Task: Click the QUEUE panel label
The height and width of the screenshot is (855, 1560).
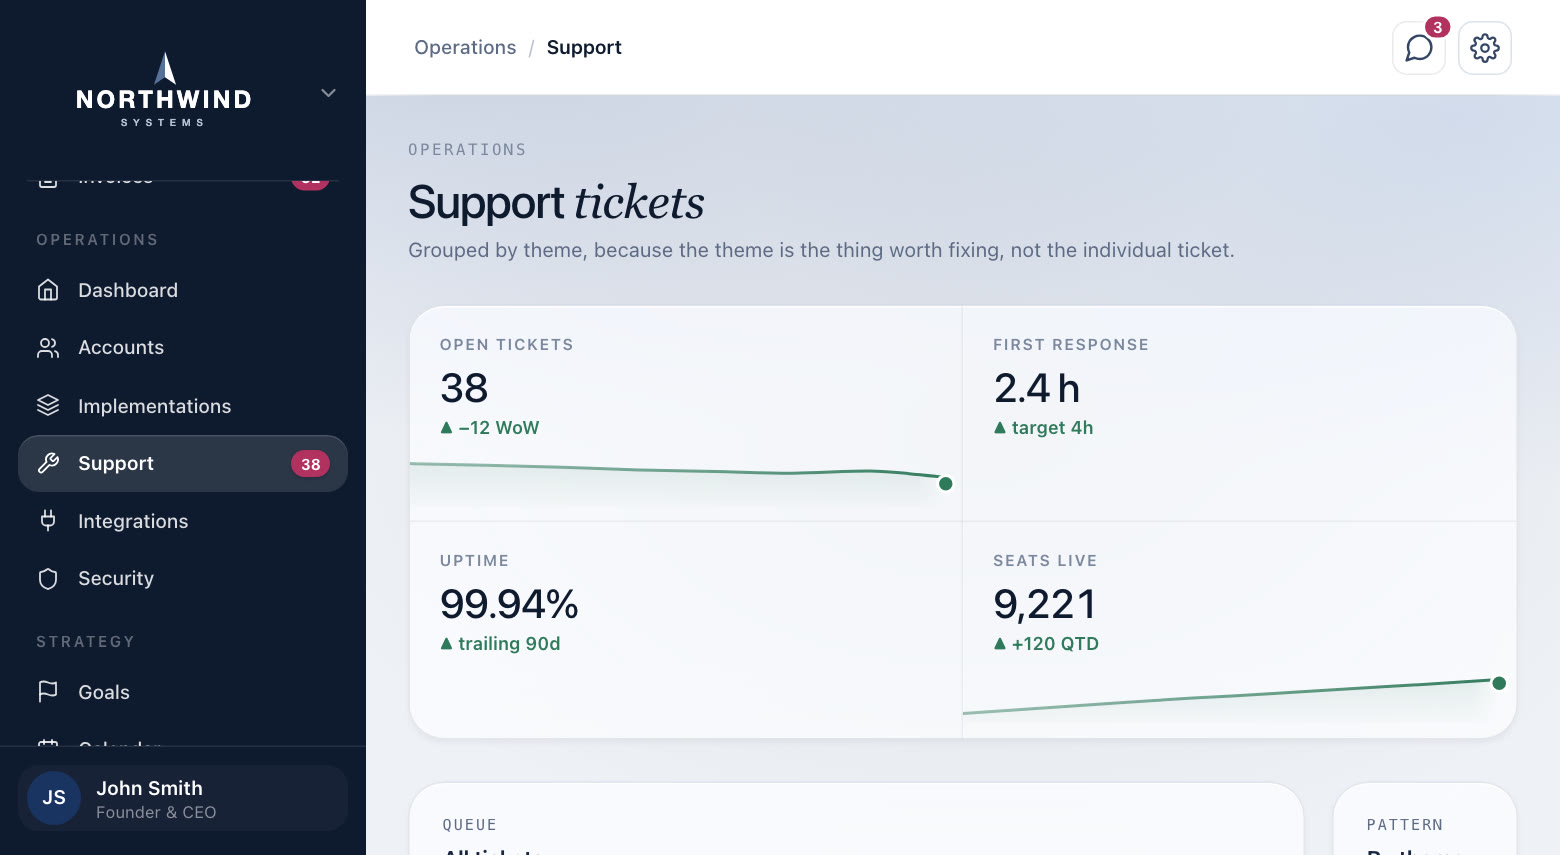Action: 470,825
